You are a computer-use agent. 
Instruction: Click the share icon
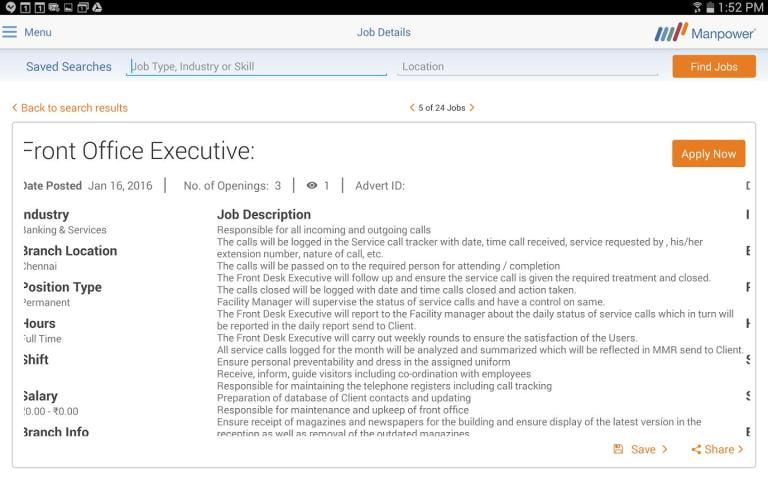696,450
